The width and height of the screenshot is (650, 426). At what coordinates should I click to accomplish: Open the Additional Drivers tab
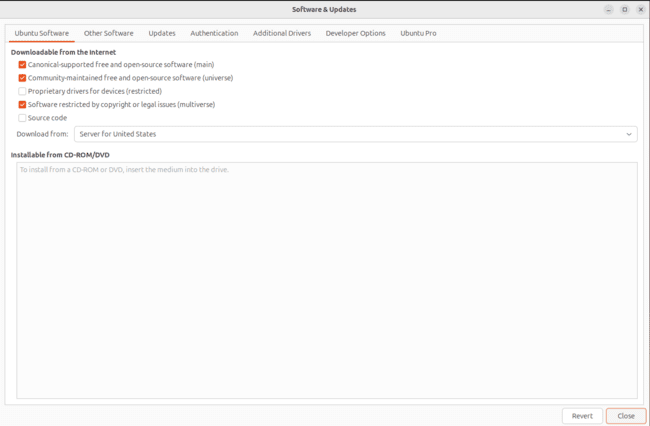click(x=282, y=33)
